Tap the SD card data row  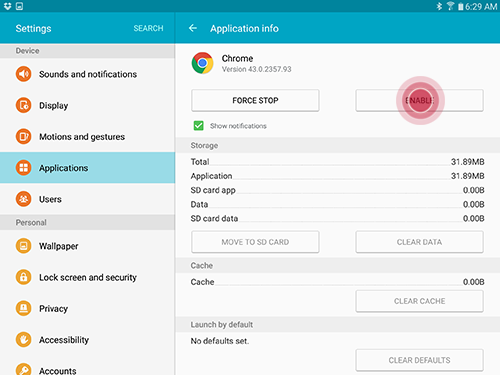[x=337, y=219]
